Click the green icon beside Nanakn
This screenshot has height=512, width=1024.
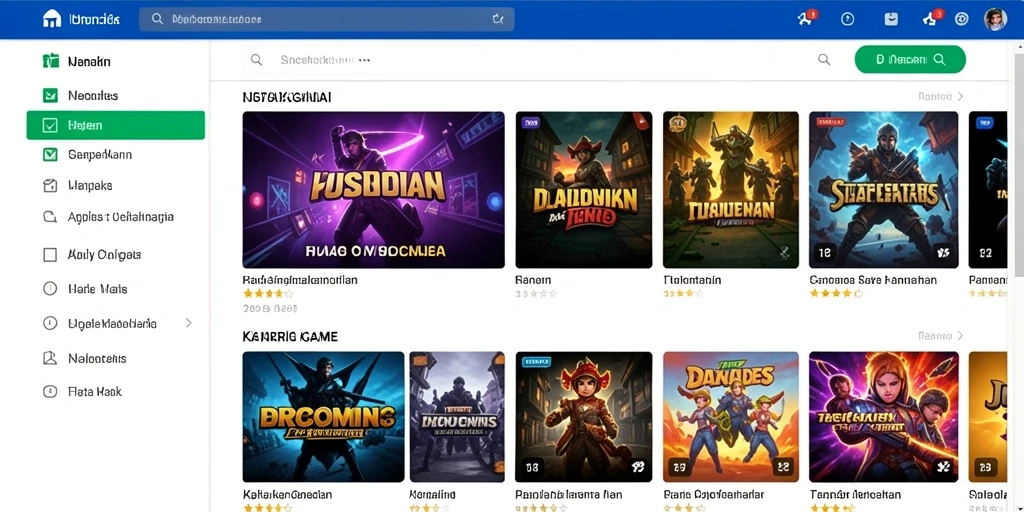[x=50, y=61]
